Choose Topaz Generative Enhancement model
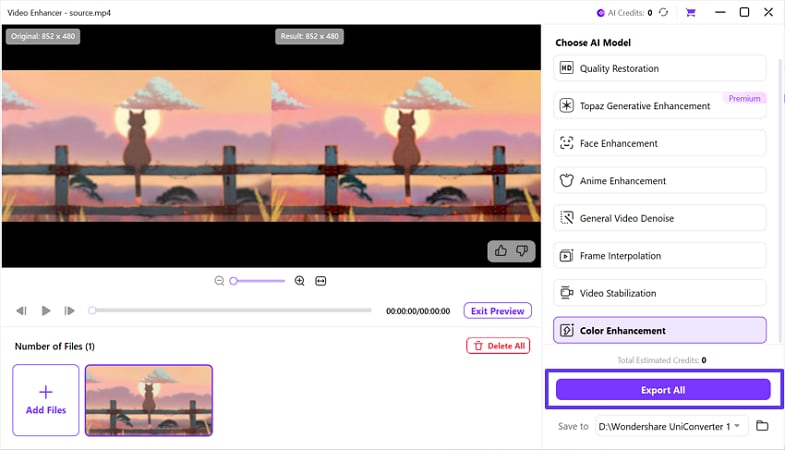The width and height of the screenshot is (785, 450). point(659,106)
